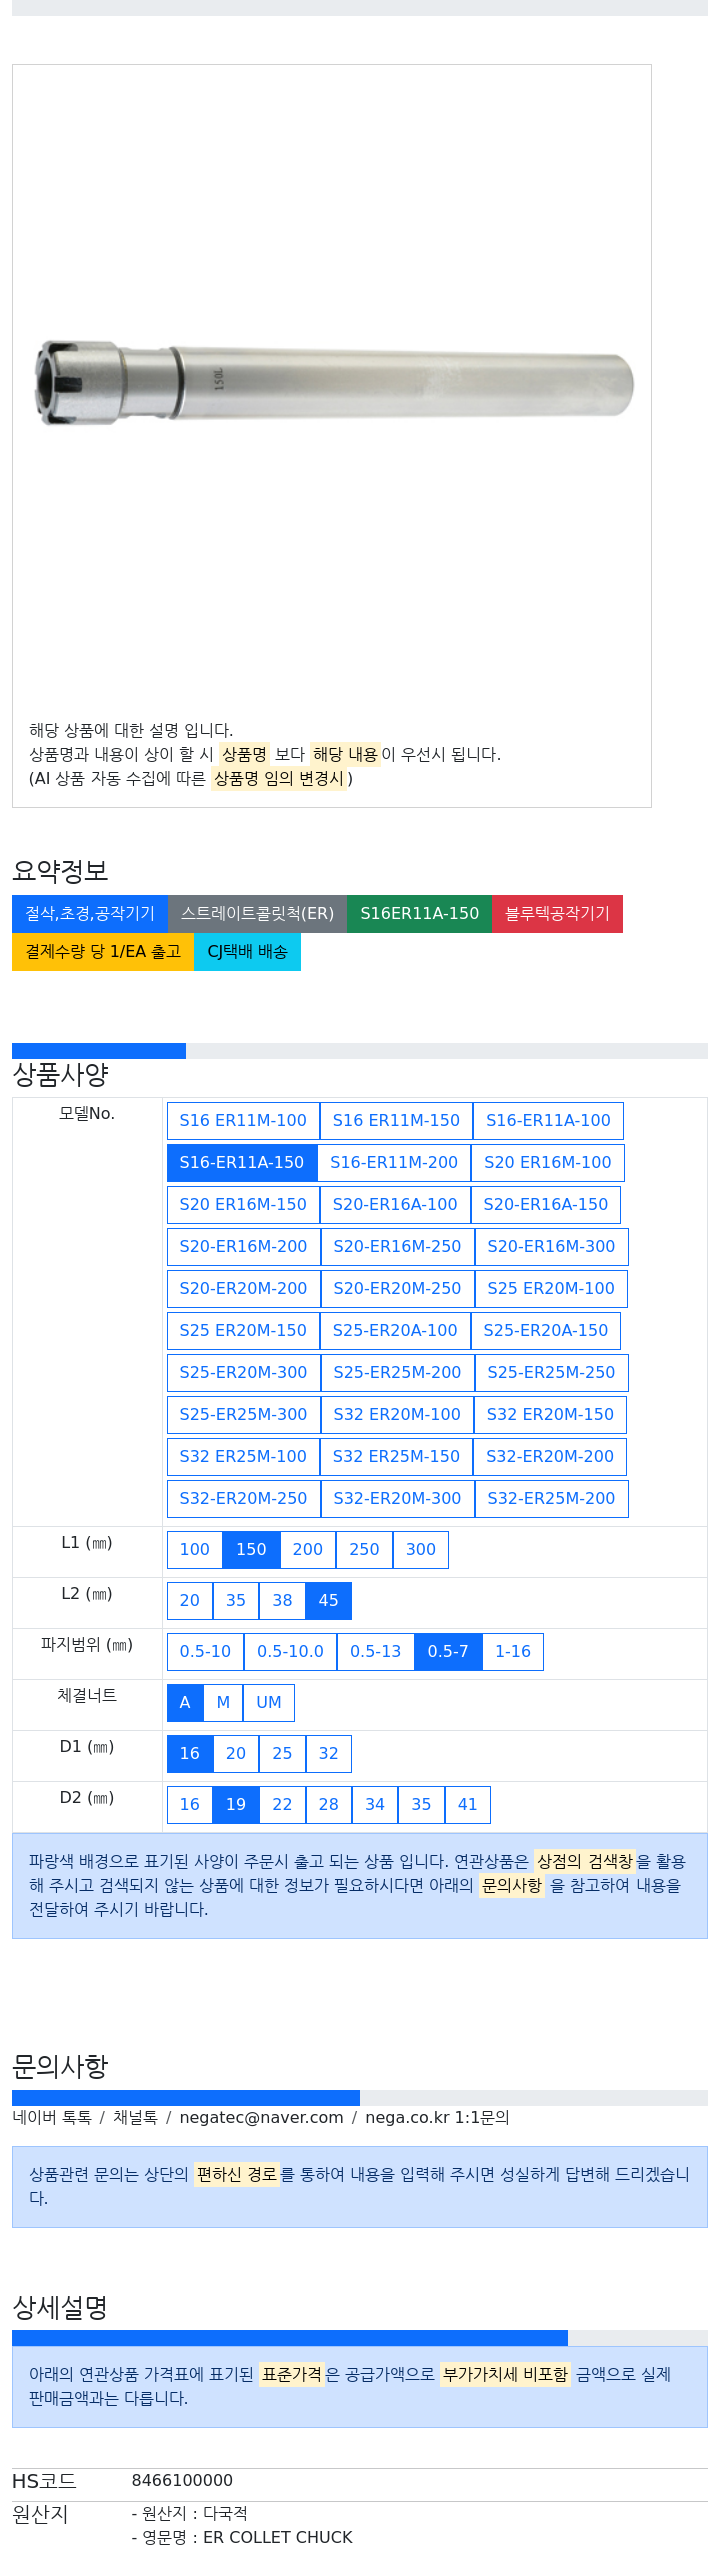Choose L2 value 38

coord(282,1600)
